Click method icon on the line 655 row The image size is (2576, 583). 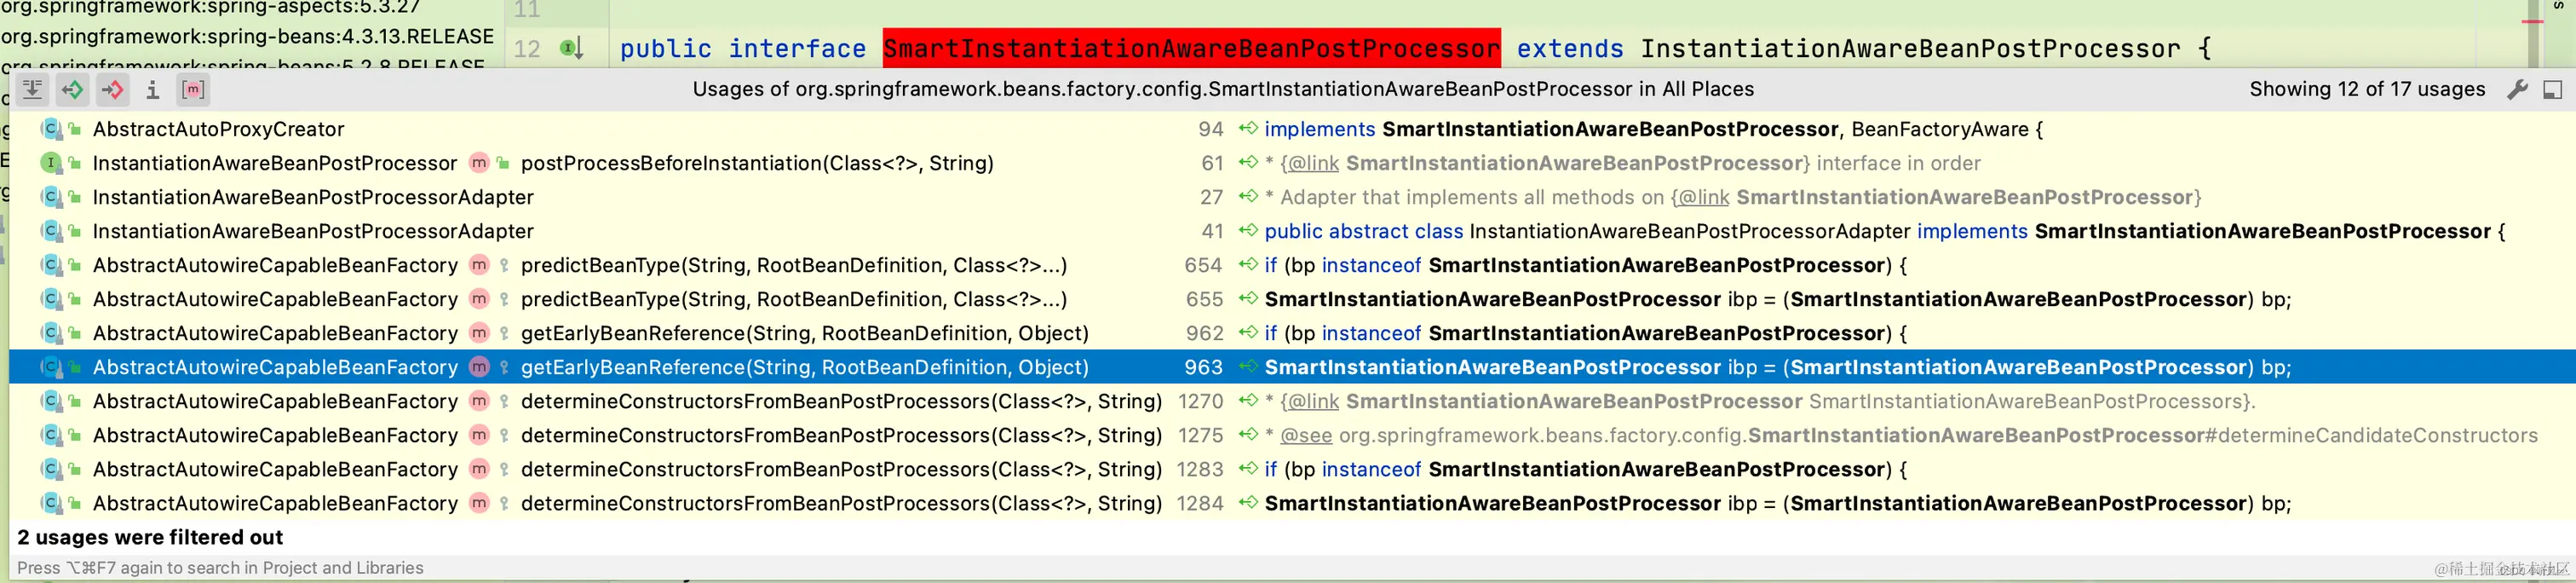479,299
